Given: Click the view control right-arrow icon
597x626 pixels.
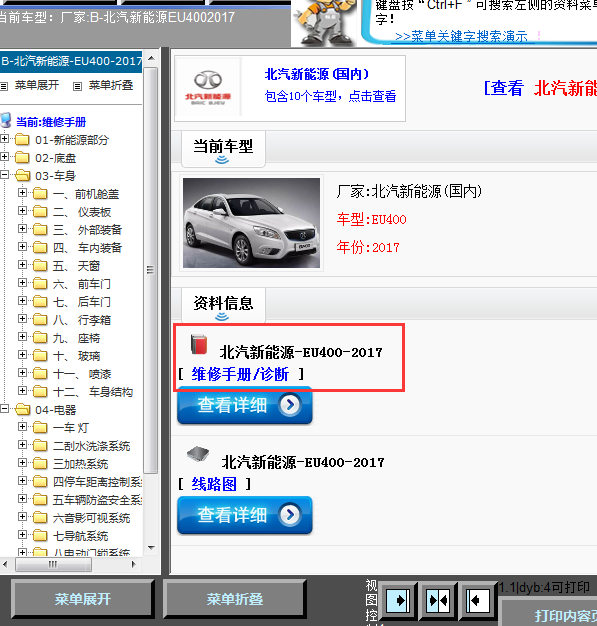Looking at the screenshot, I should [x=398, y=600].
